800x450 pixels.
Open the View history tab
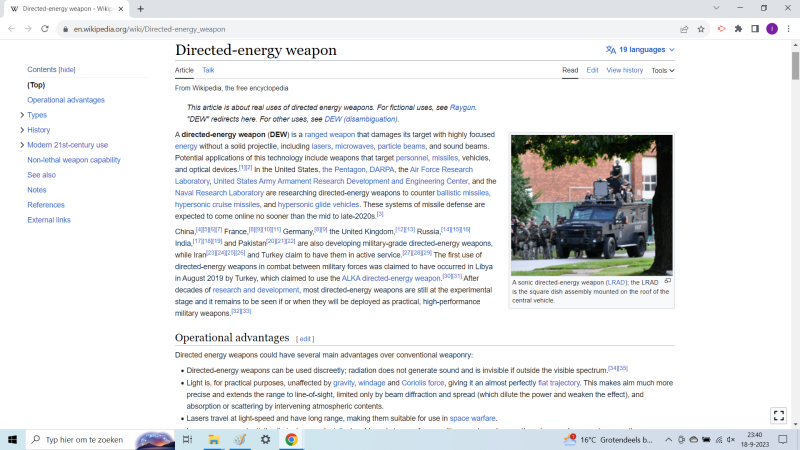(624, 70)
